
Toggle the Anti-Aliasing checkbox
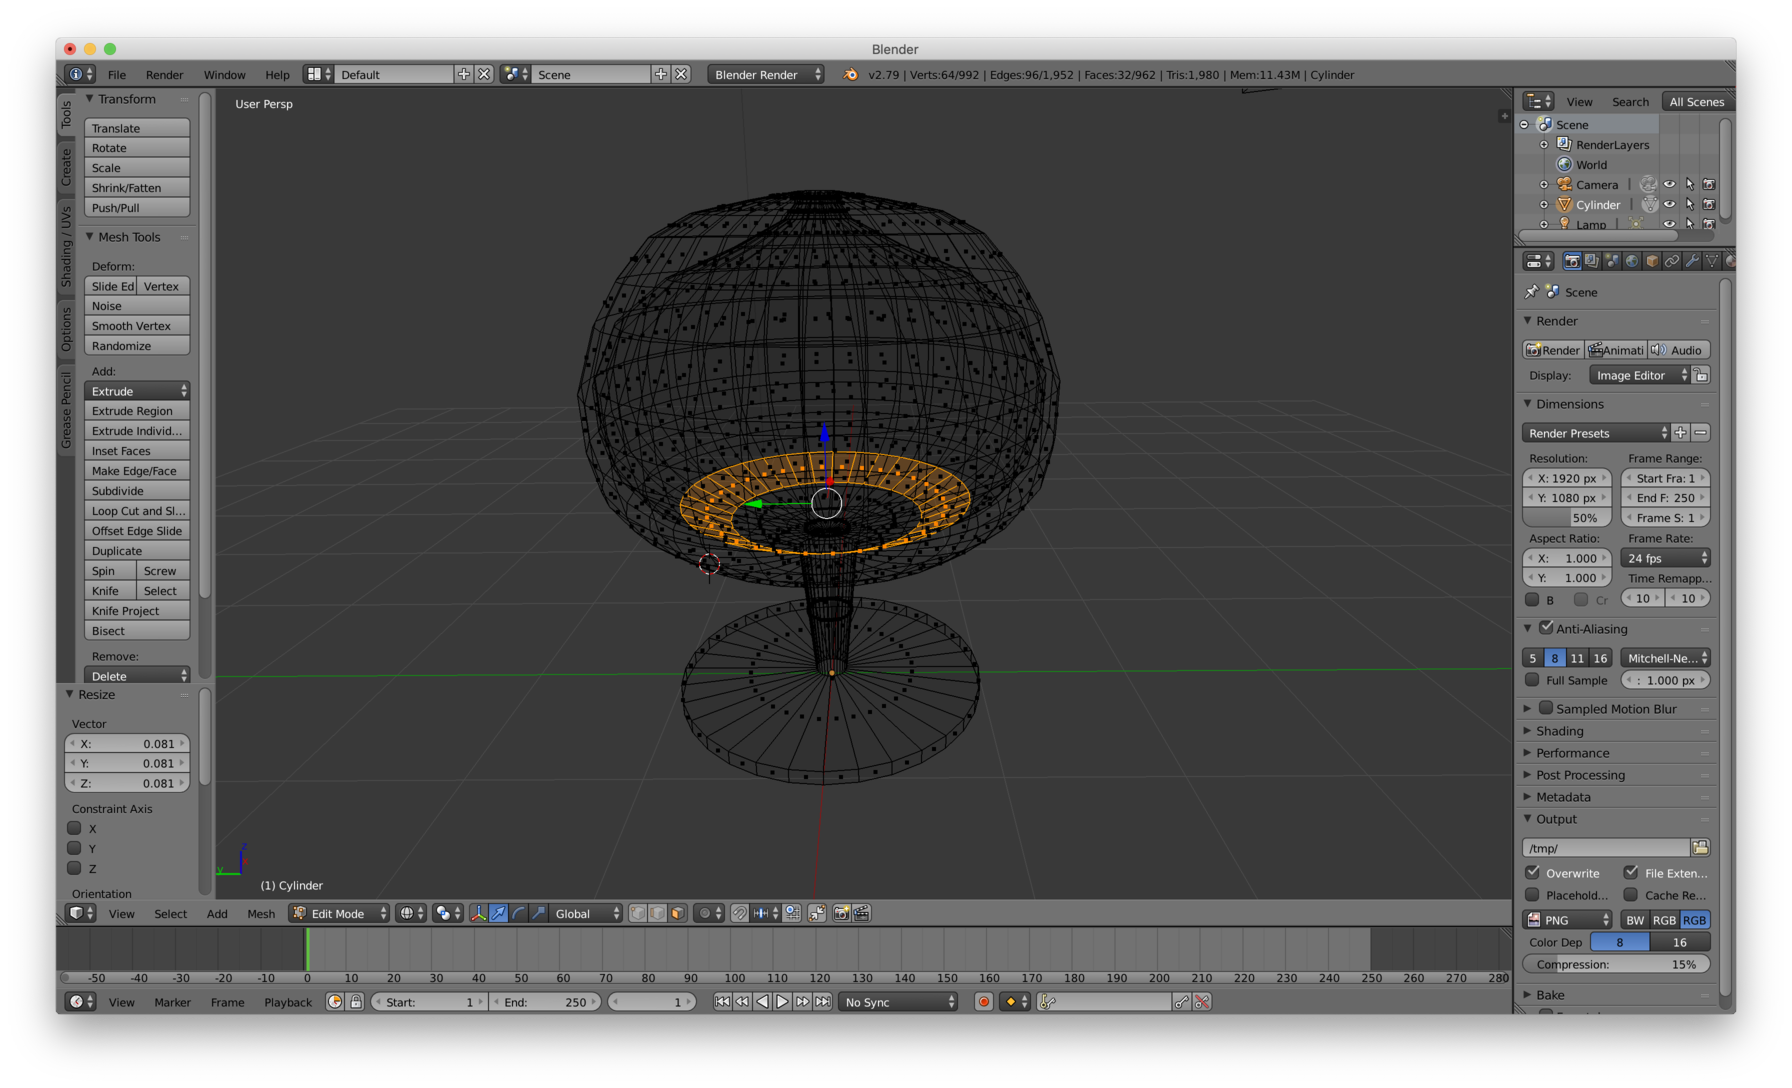[1546, 628]
